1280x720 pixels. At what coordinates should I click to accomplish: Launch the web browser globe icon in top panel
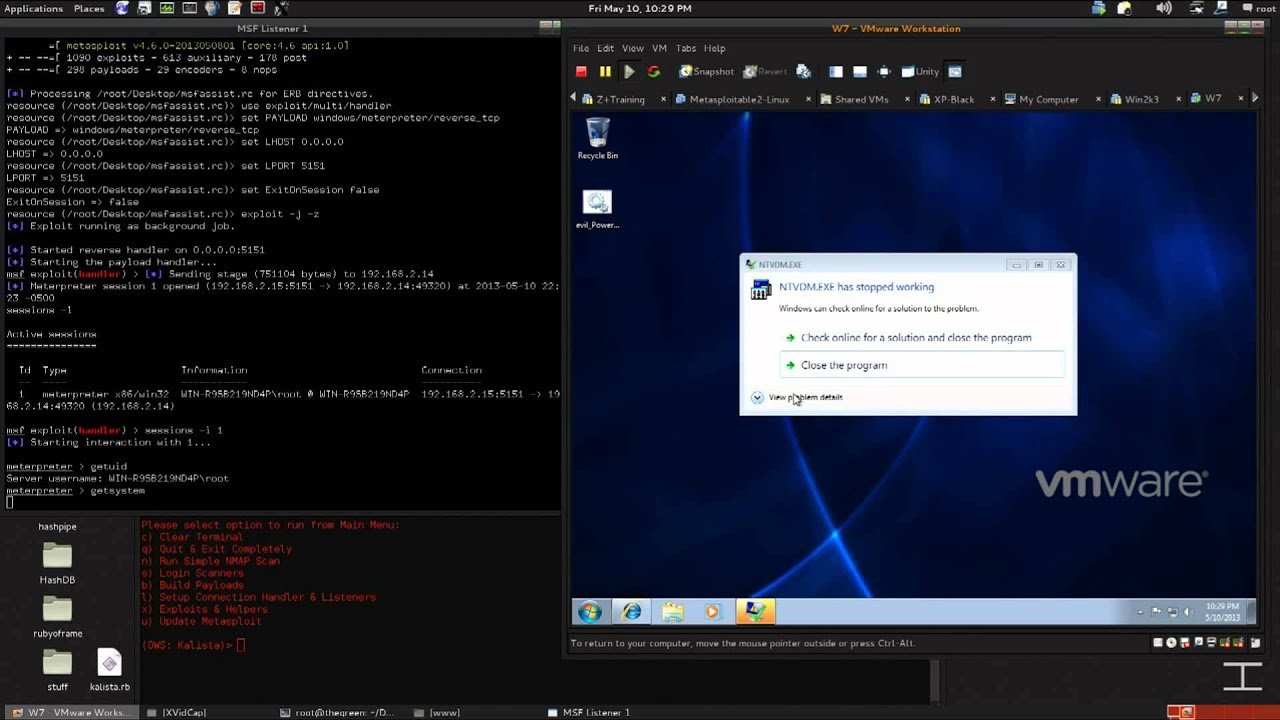point(122,8)
